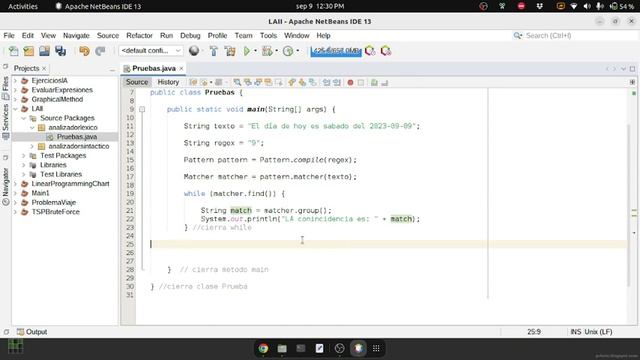Expand the Test Packages node
This screenshot has width=640, height=360.
point(24,156)
